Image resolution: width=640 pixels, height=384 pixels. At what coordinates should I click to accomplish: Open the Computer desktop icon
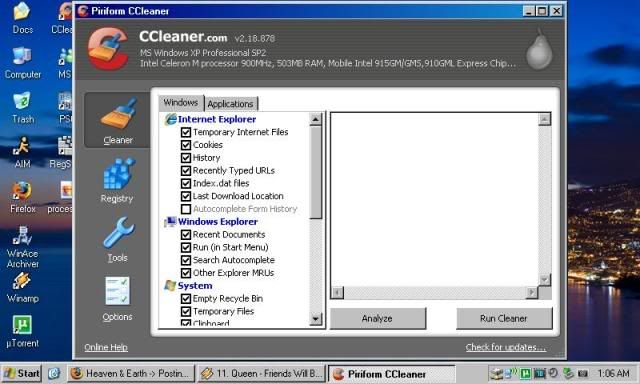(23, 63)
